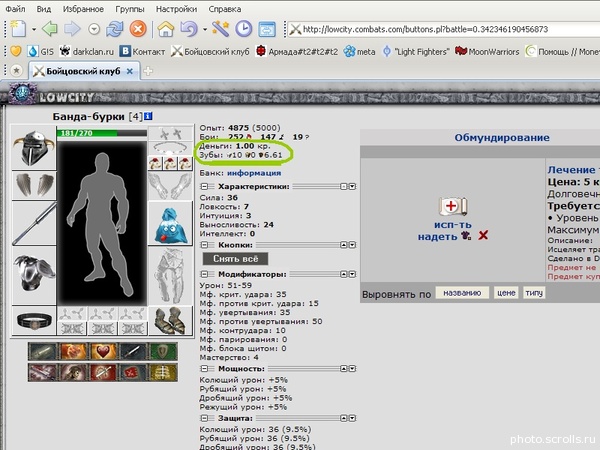Open the Undo dropdown arrow in toolbar

click(x=205, y=29)
